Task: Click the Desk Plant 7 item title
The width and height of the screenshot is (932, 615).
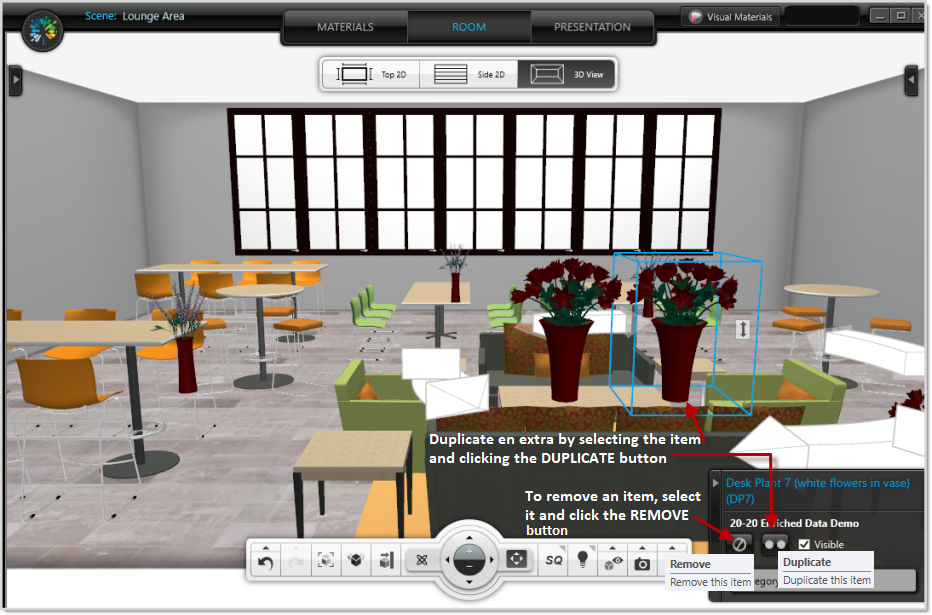Action: [818, 491]
